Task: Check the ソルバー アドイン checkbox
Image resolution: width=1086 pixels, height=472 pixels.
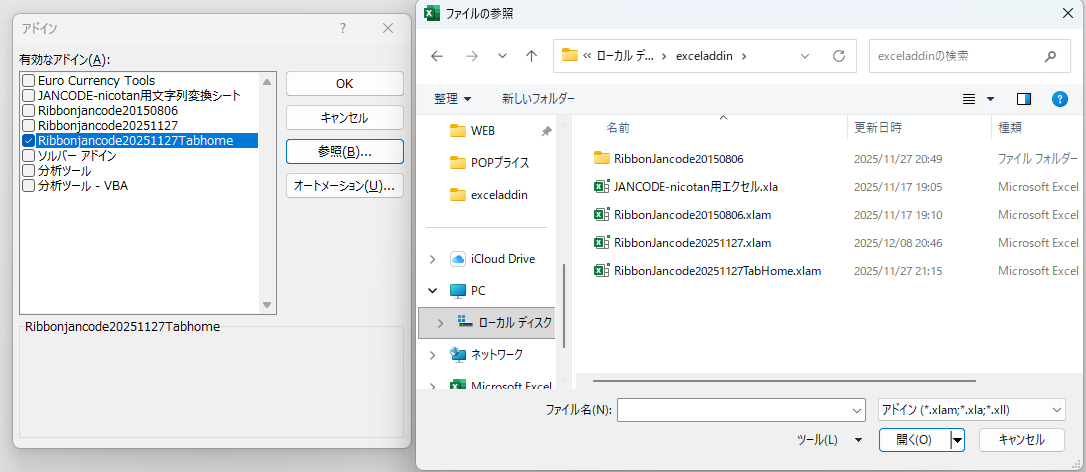Action: (x=29, y=156)
